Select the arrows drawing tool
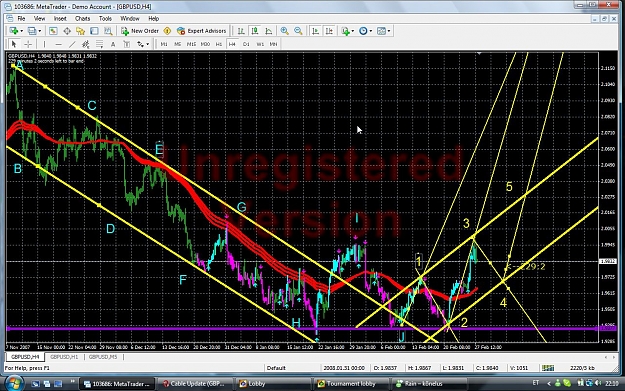The image size is (625, 391). pos(140,44)
